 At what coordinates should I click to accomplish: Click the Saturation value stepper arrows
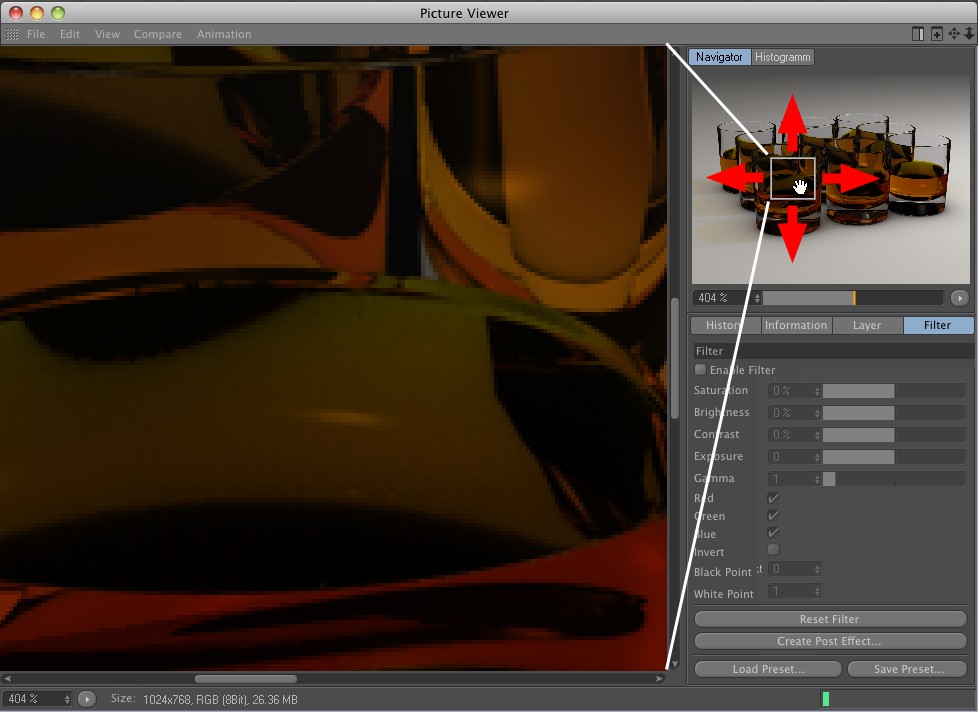pyautogui.click(x=817, y=391)
